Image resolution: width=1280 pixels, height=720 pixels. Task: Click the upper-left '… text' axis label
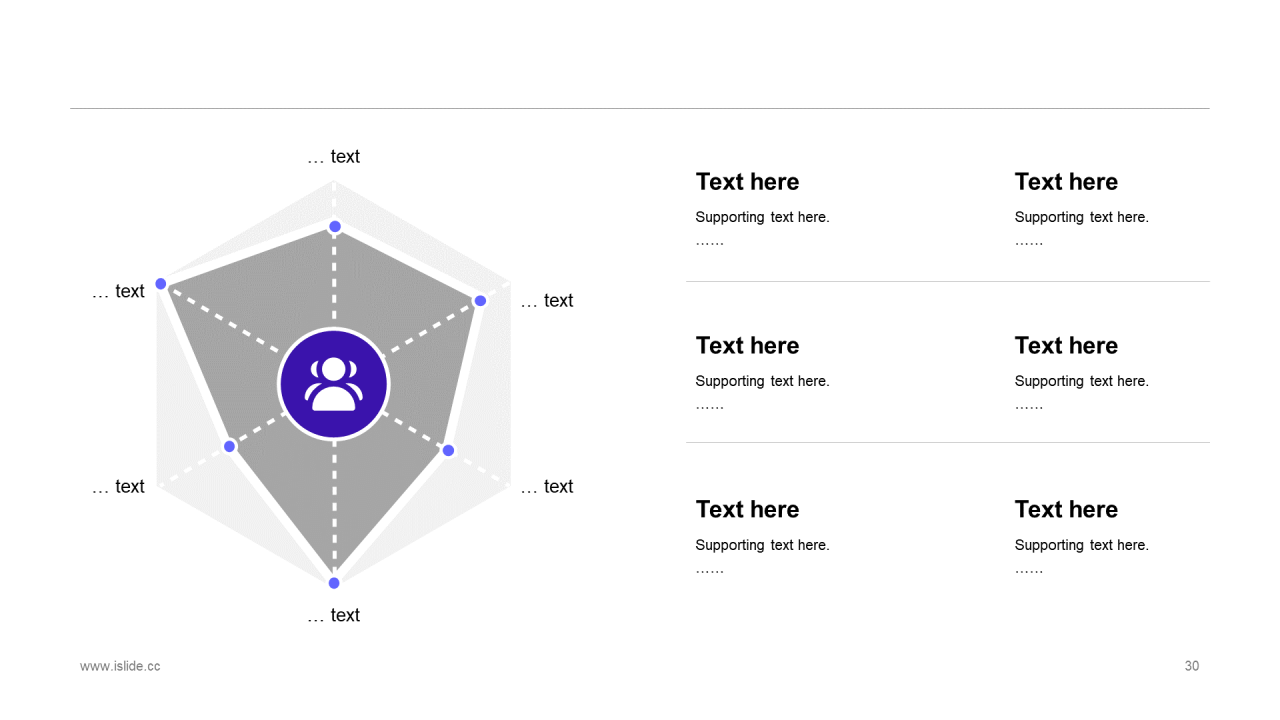tap(118, 291)
